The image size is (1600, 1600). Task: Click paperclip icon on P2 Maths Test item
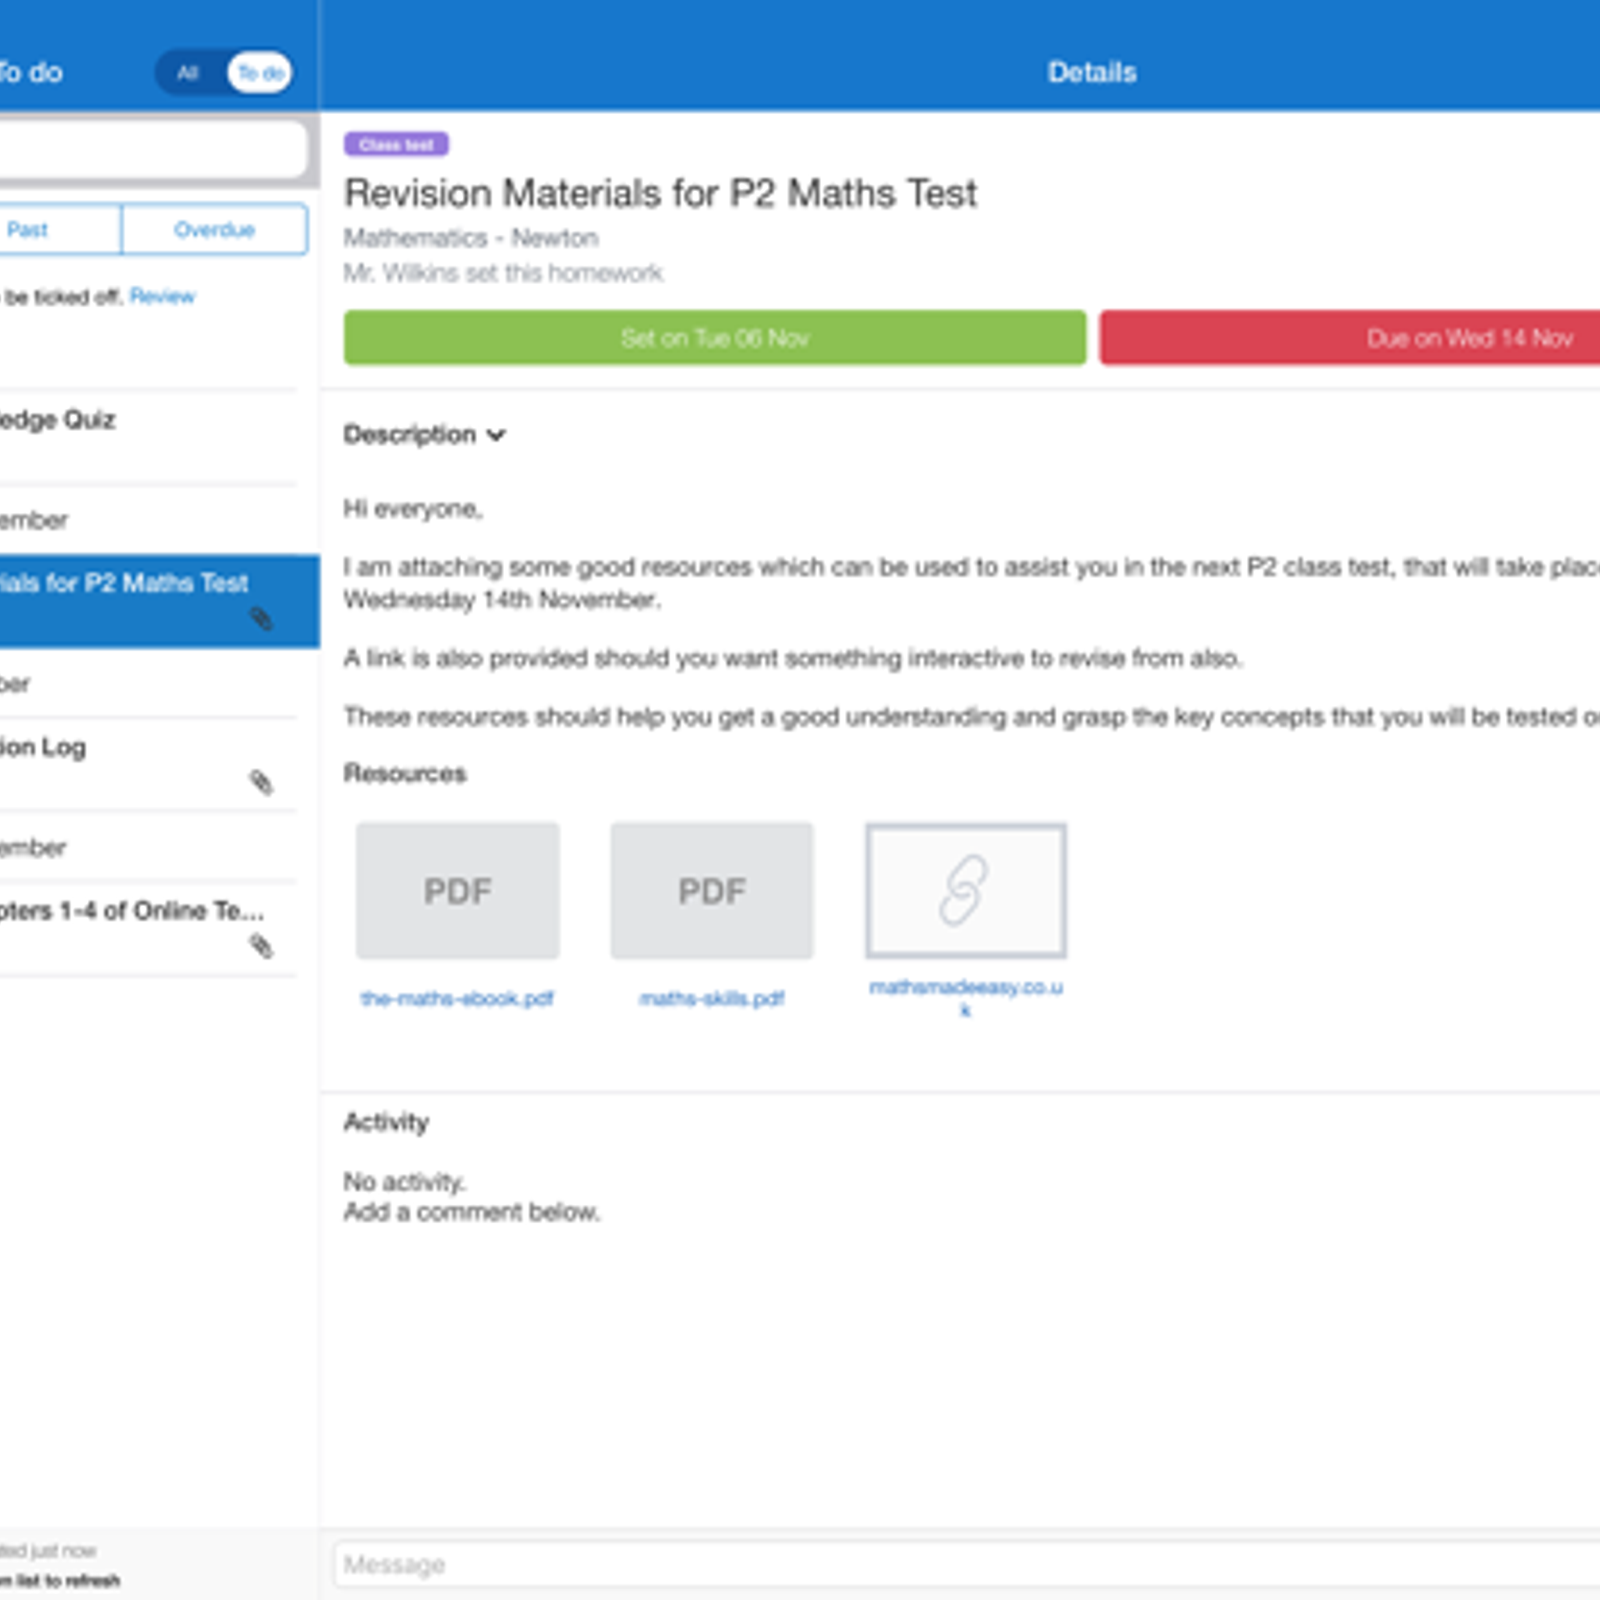click(261, 620)
